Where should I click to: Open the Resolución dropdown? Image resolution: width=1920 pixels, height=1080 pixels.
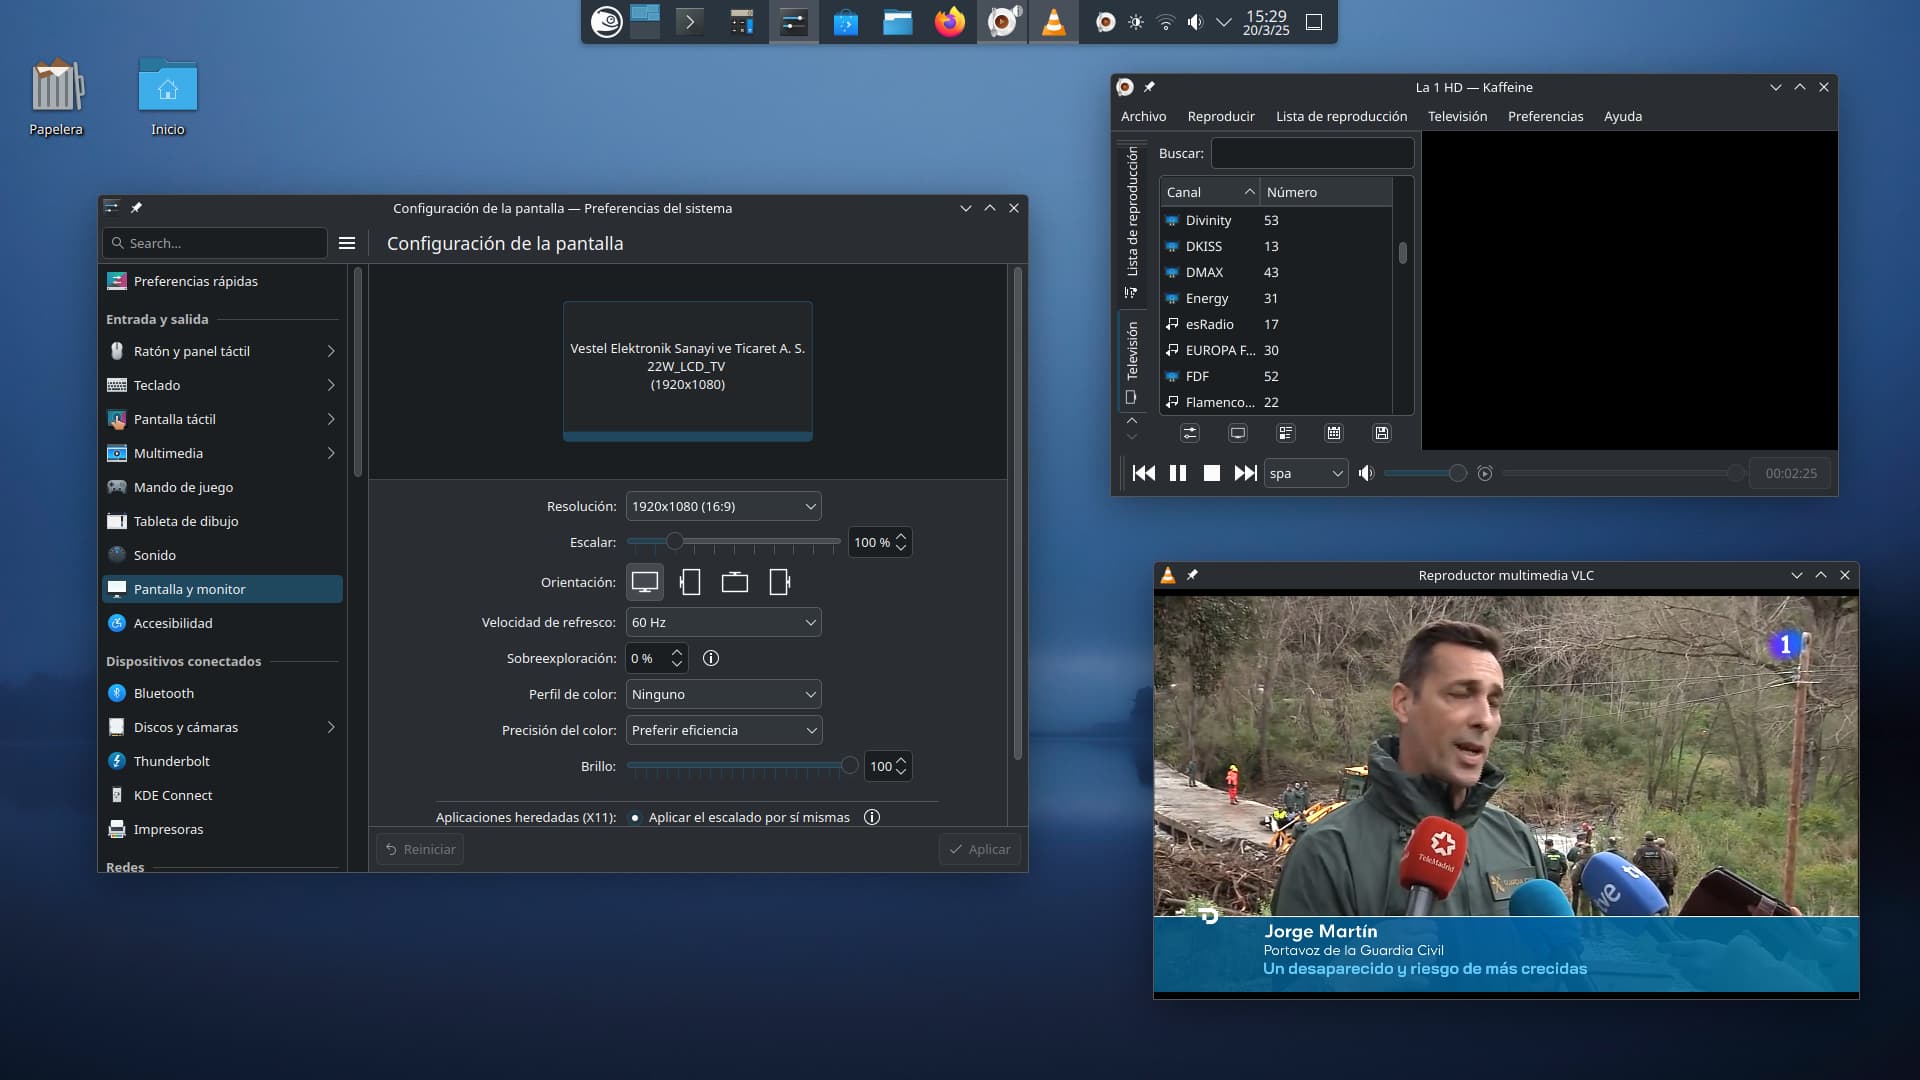click(723, 506)
